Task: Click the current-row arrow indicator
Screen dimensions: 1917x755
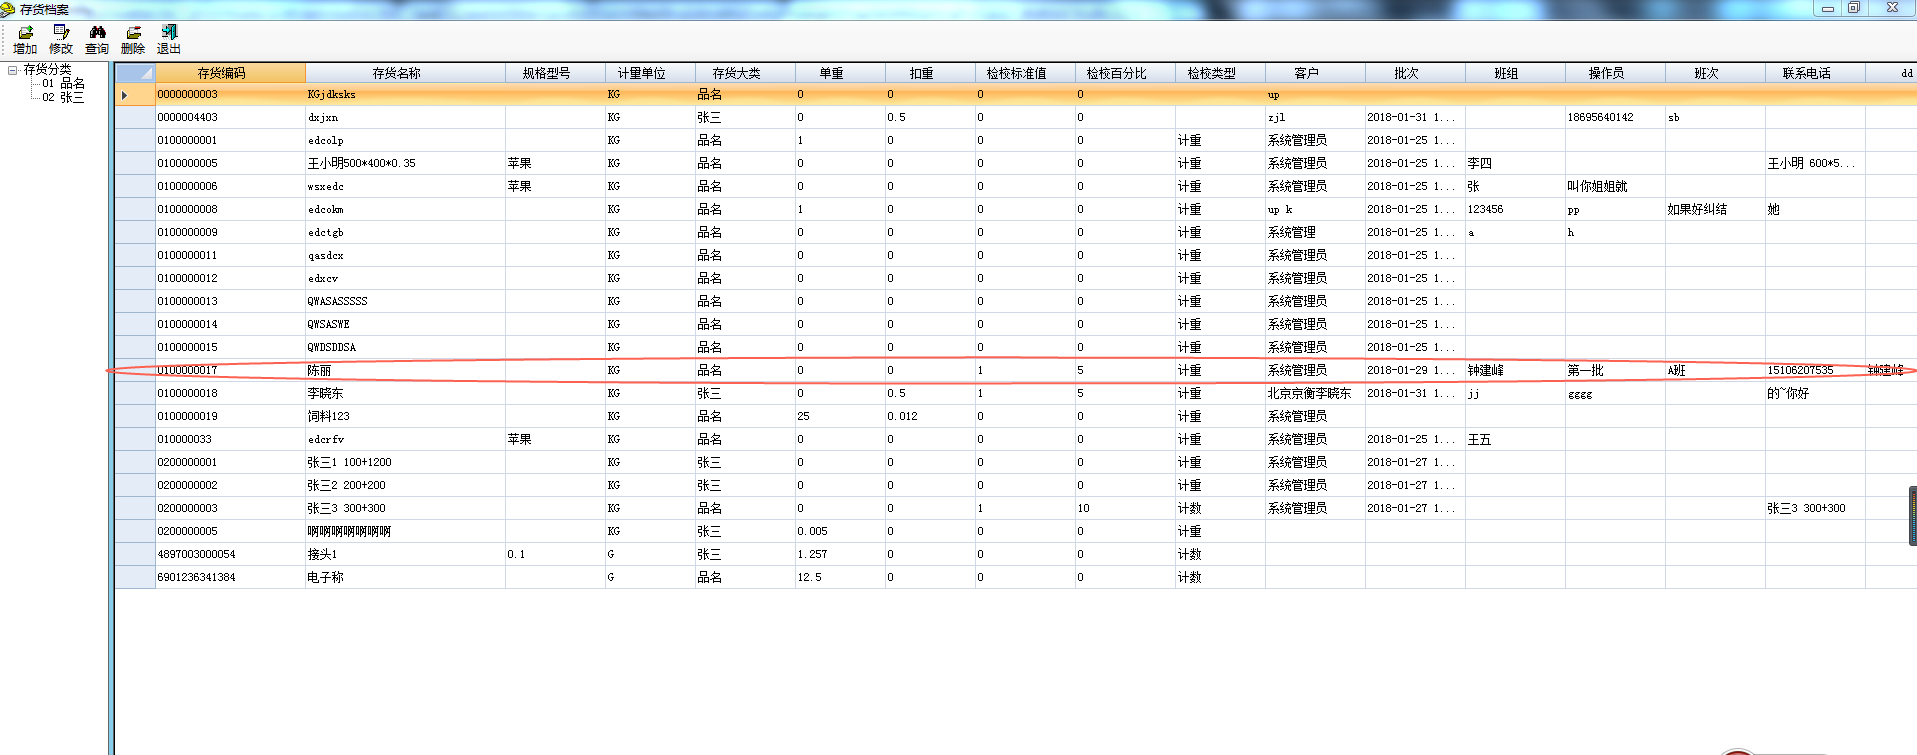Action: pyautogui.click(x=125, y=95)
